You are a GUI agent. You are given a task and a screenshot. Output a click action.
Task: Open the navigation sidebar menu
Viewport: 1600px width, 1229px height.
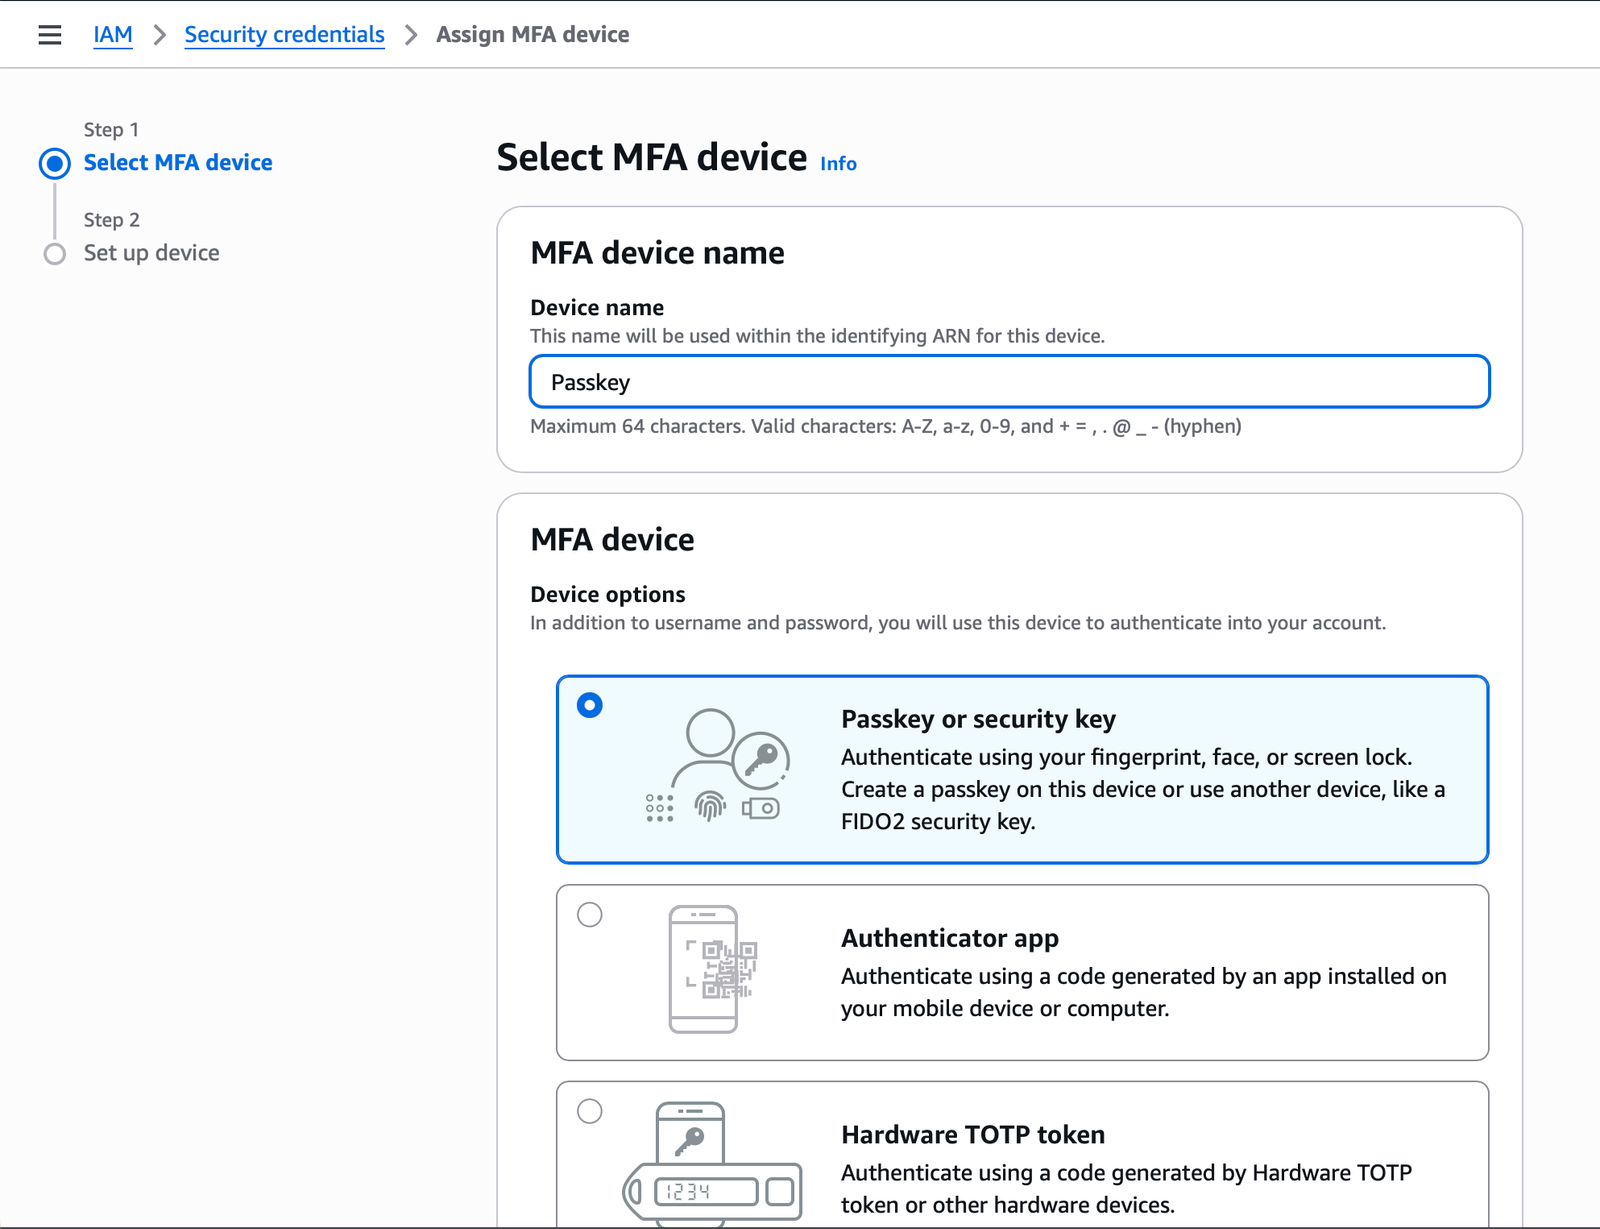click(49, 33)
